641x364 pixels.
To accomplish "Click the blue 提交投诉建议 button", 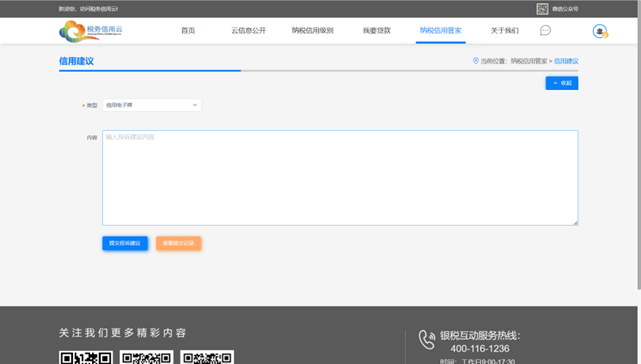I will click(125, 243).
